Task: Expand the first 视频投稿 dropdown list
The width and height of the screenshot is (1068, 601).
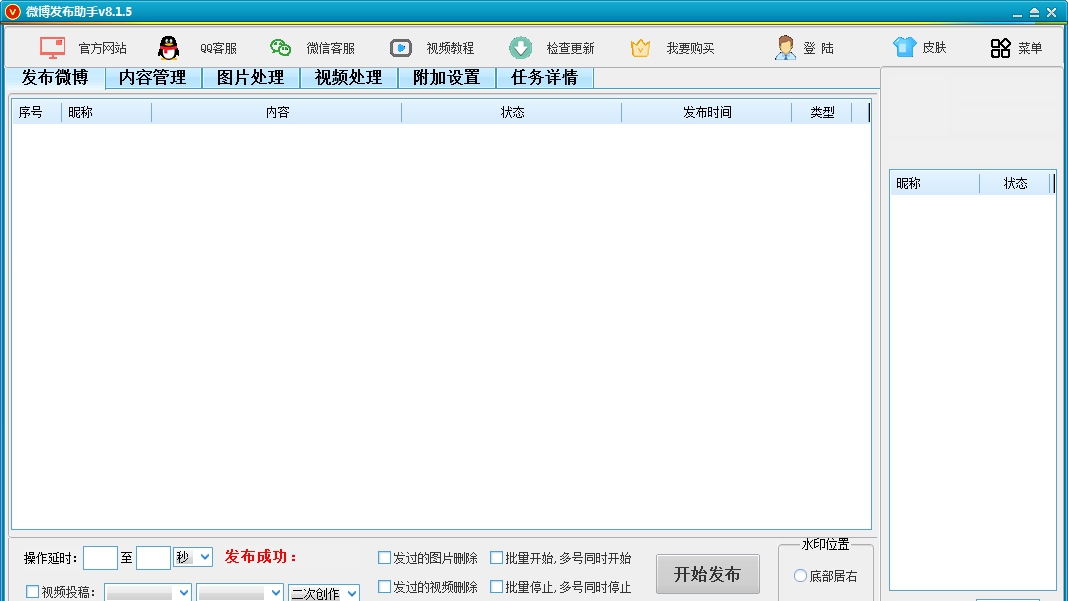Action: point(147,592)
